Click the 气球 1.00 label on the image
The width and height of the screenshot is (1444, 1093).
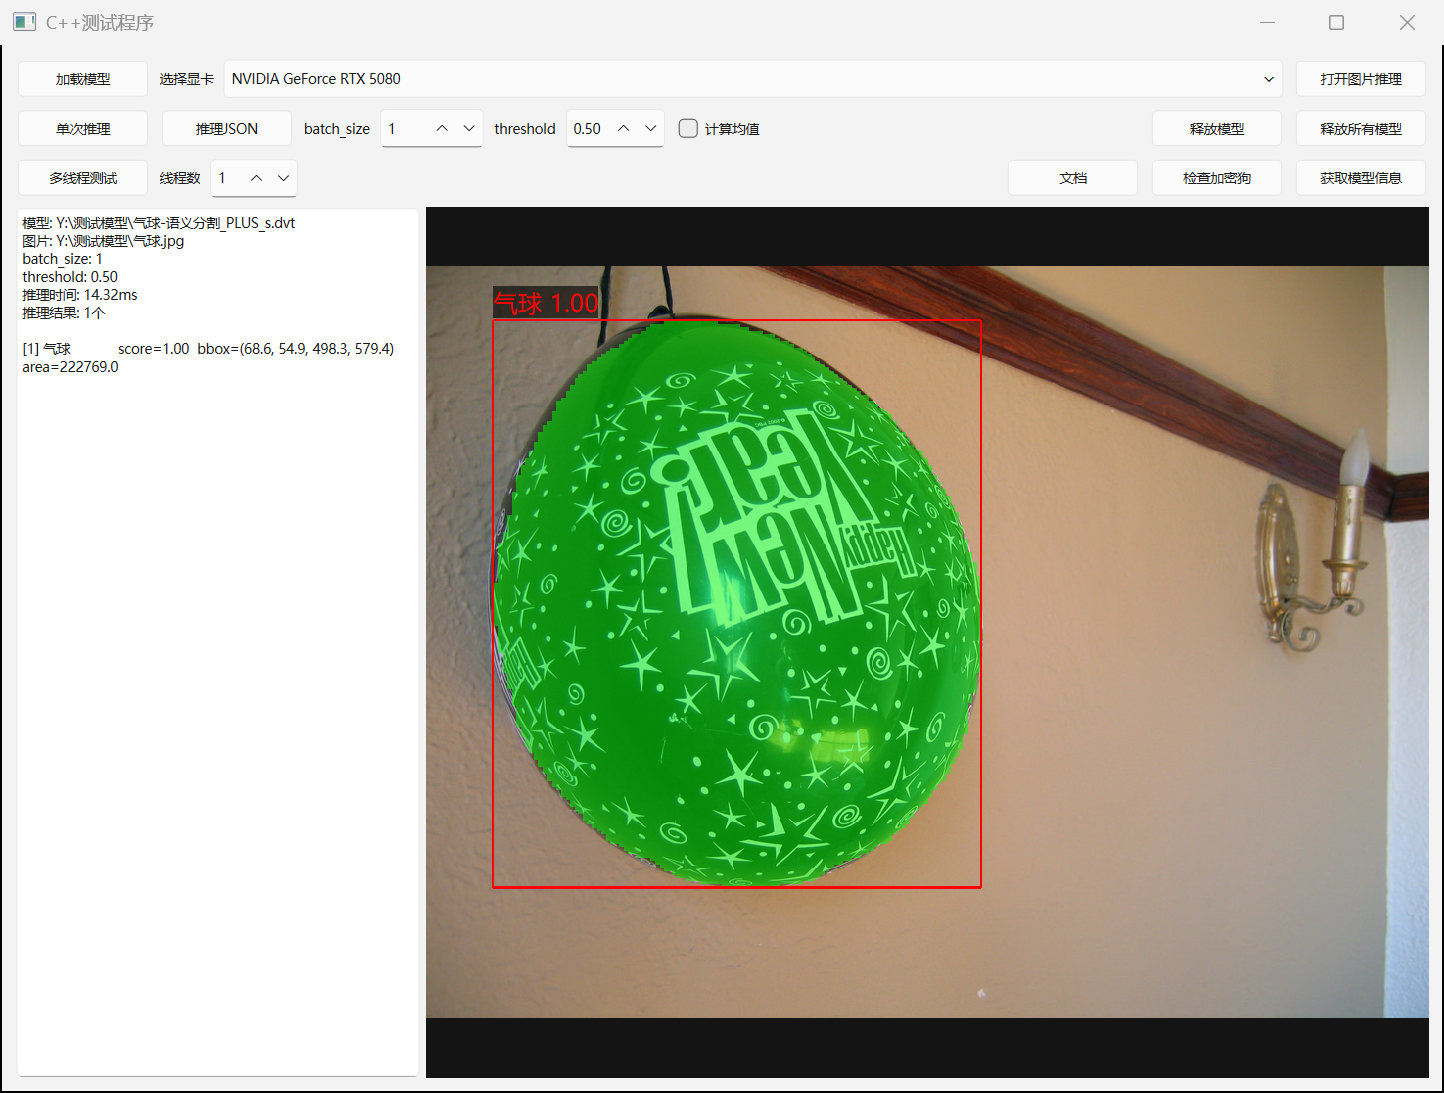tap(546, 303)
